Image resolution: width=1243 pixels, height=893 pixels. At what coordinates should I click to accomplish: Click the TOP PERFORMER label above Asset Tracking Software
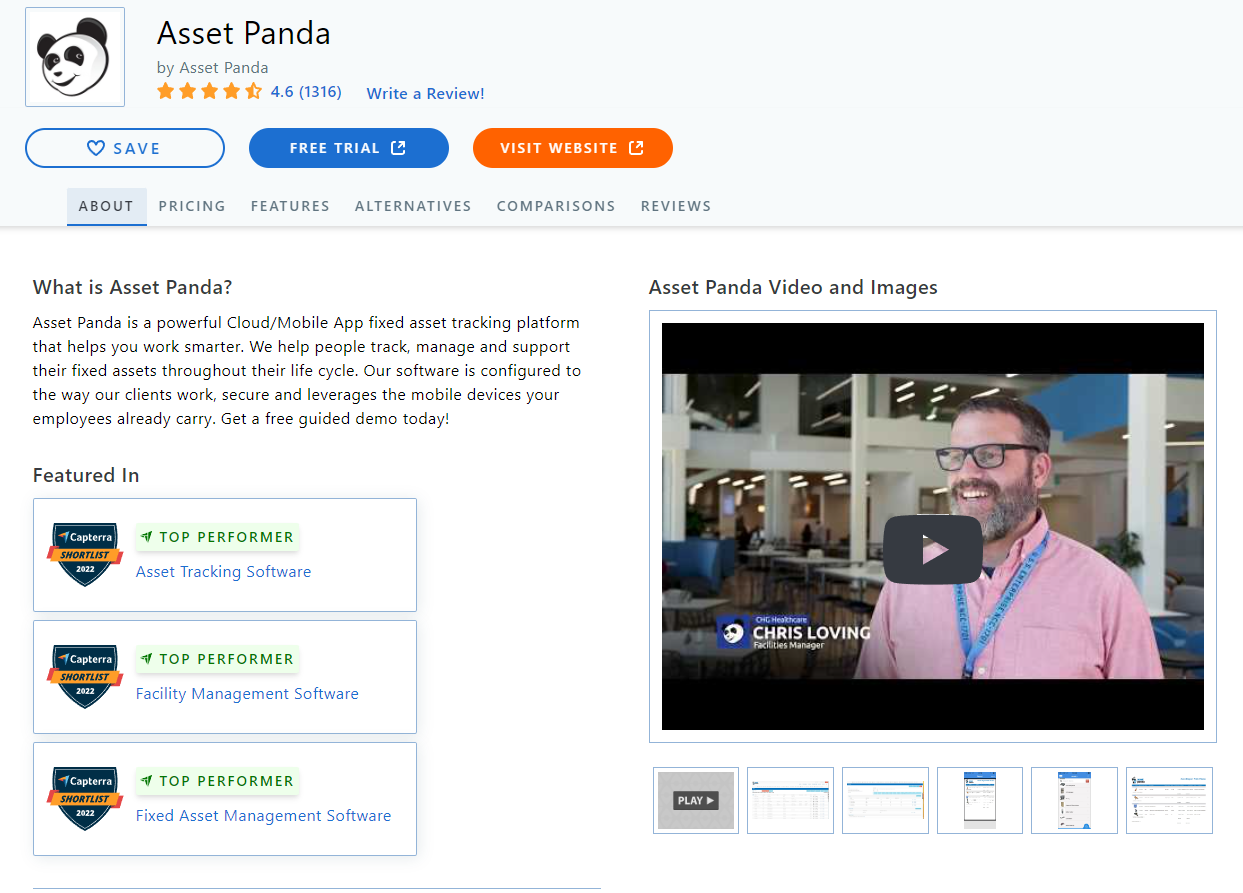click(218, 537)
